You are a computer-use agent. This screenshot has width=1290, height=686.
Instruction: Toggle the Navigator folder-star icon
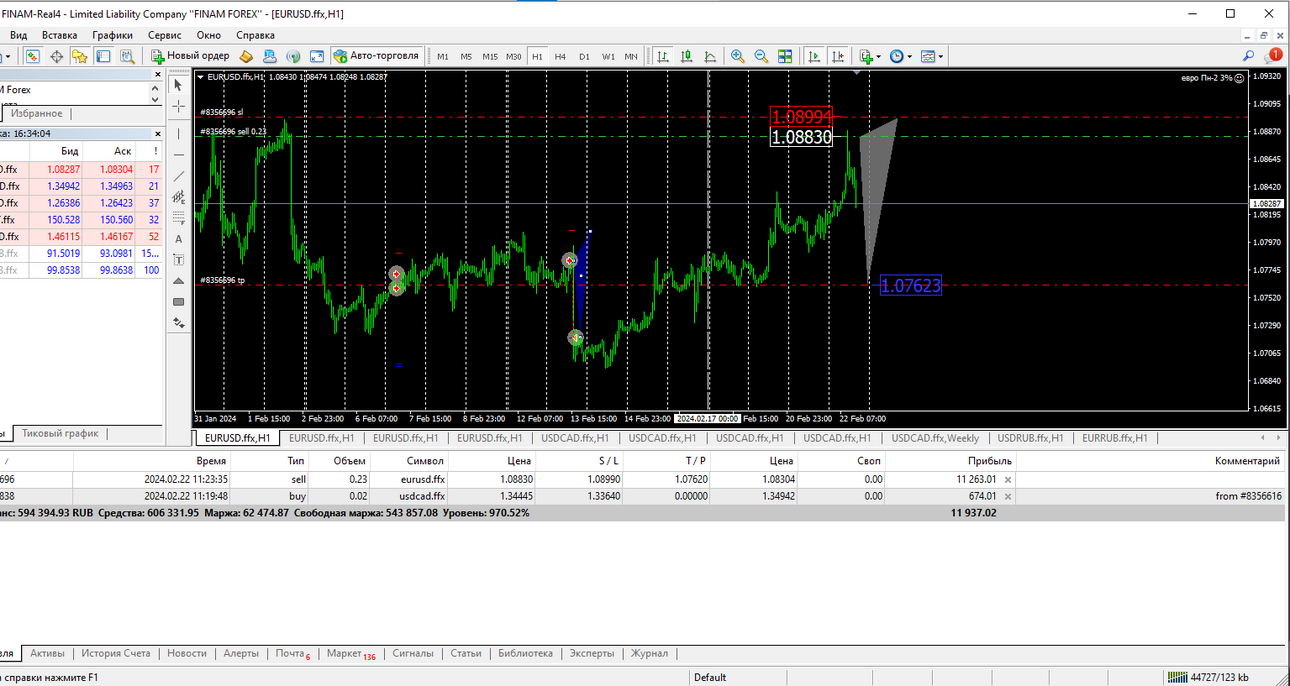[80, 56]
